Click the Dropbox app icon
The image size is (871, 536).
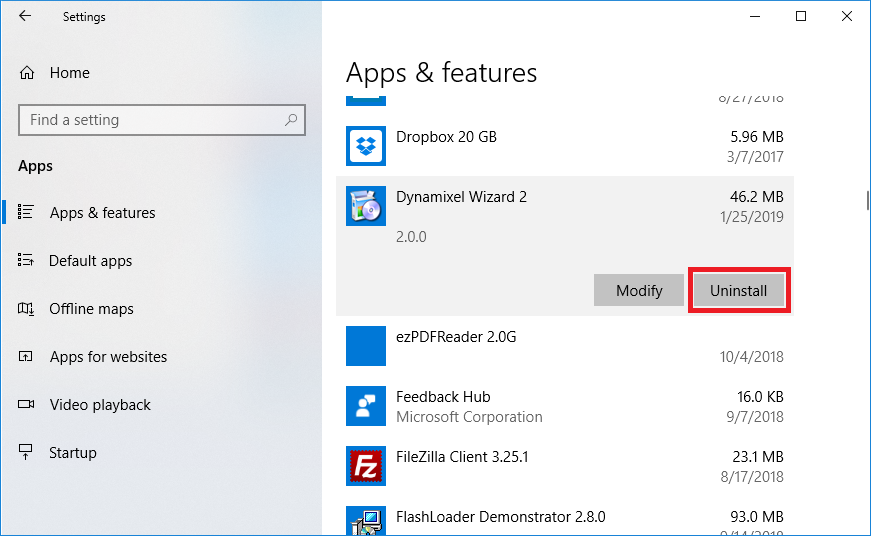[366, 146]
